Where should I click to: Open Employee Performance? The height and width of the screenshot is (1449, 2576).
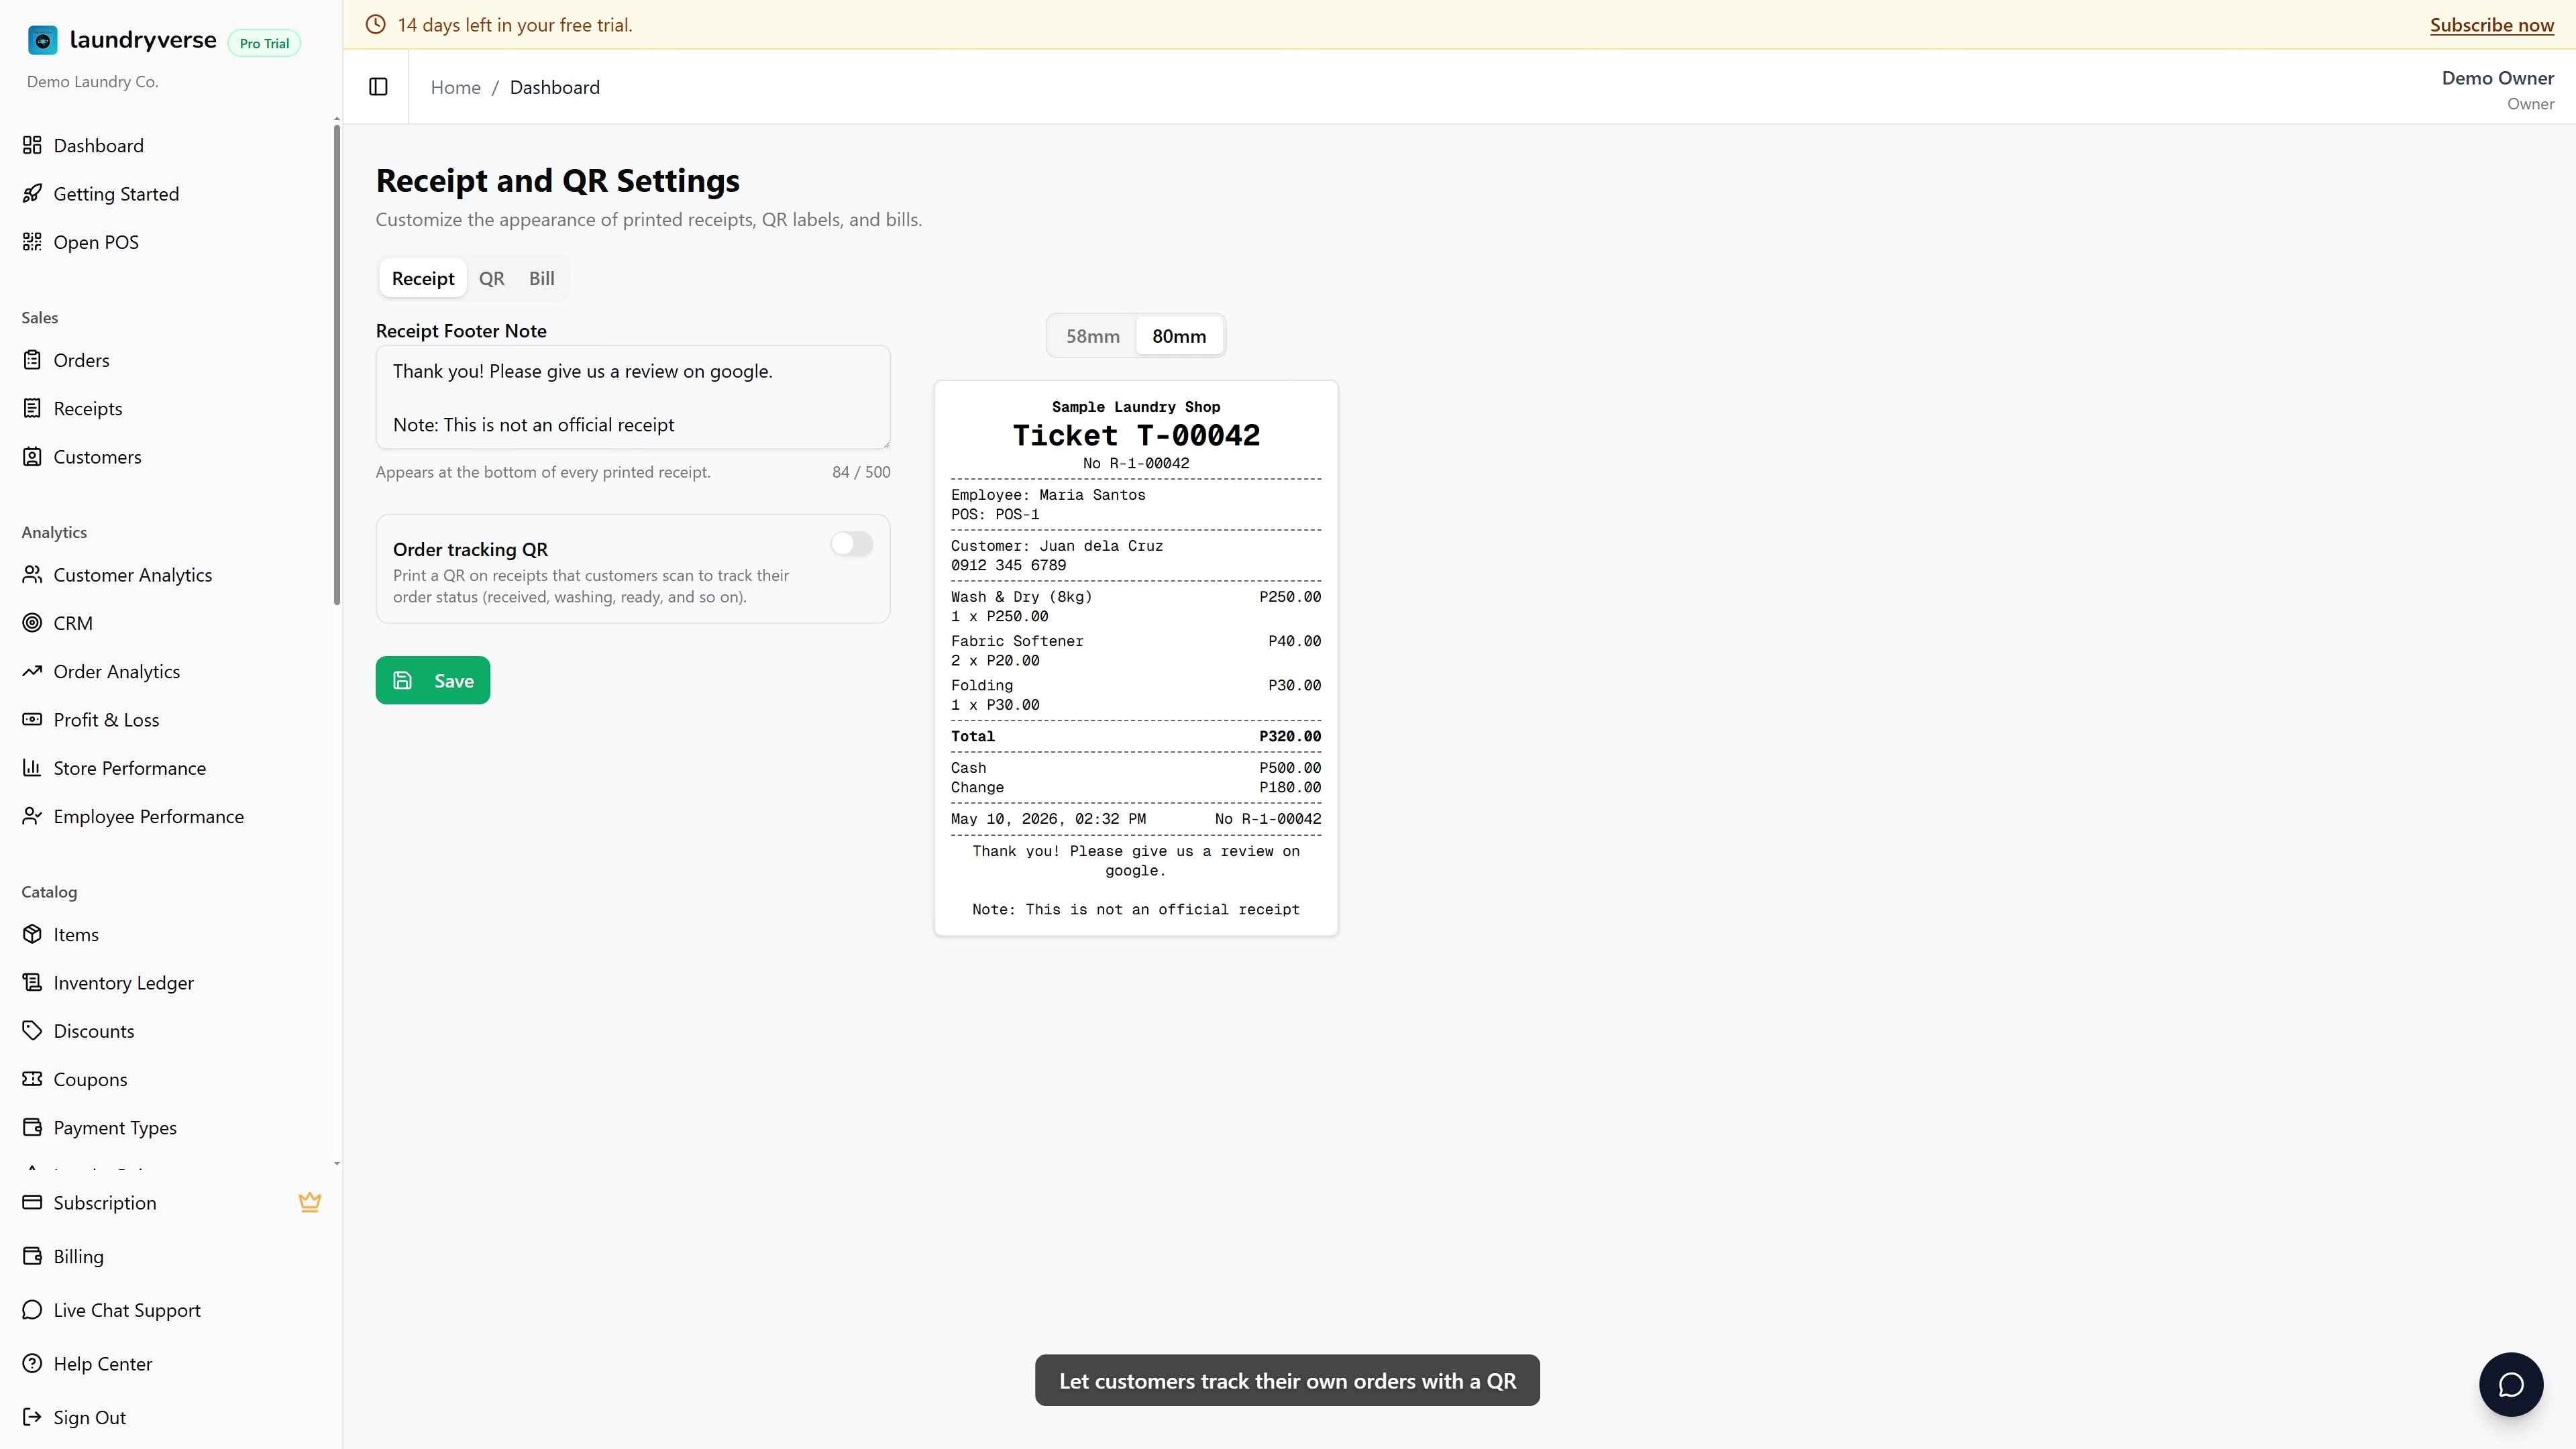[148, 816]
